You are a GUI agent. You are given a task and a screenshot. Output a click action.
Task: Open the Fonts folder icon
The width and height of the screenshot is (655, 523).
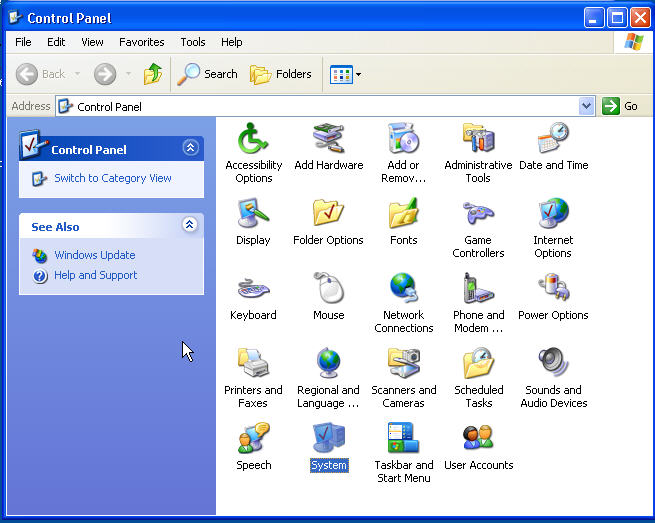tap(403, 213)
